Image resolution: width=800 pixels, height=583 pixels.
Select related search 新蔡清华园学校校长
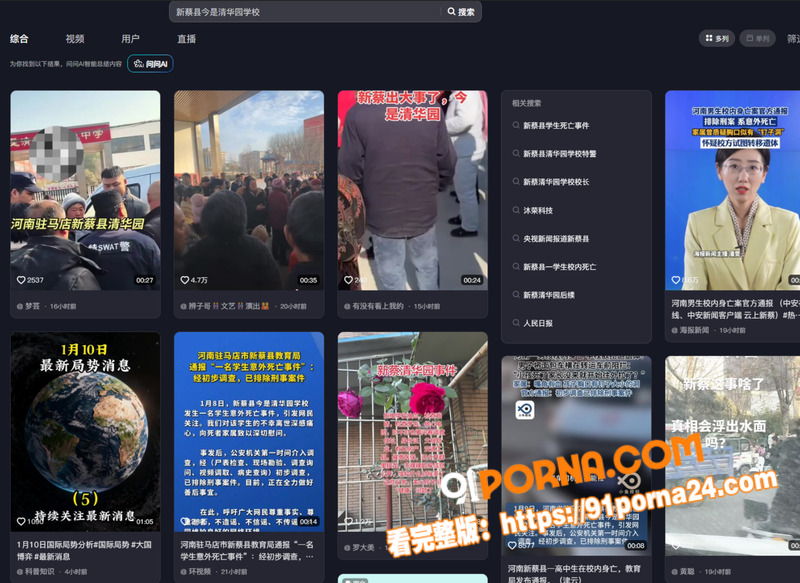click(x=556, y=182)
